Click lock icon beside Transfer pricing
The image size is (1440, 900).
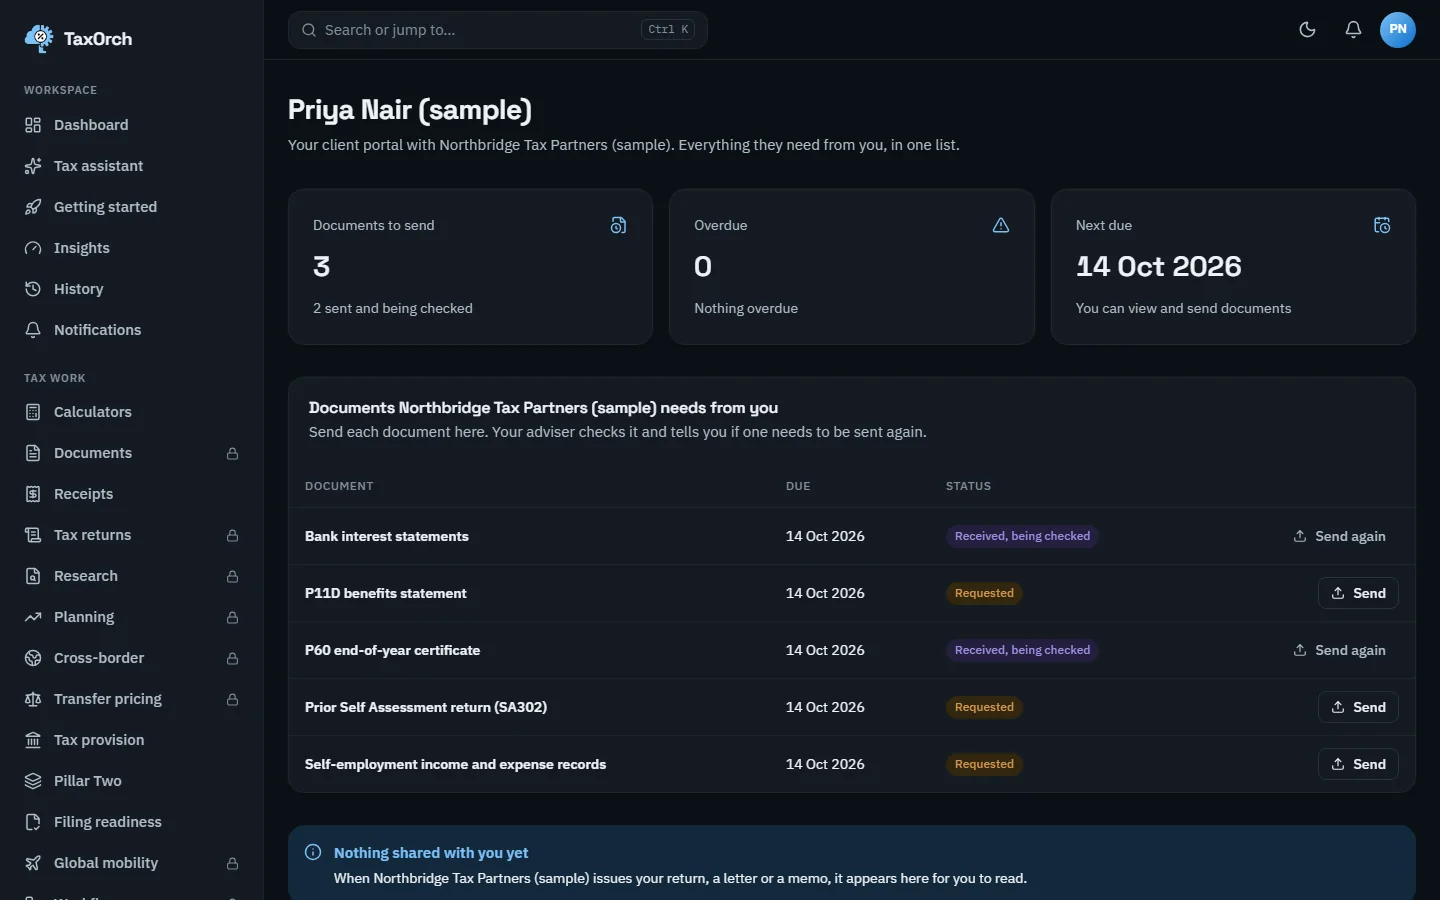232,700
